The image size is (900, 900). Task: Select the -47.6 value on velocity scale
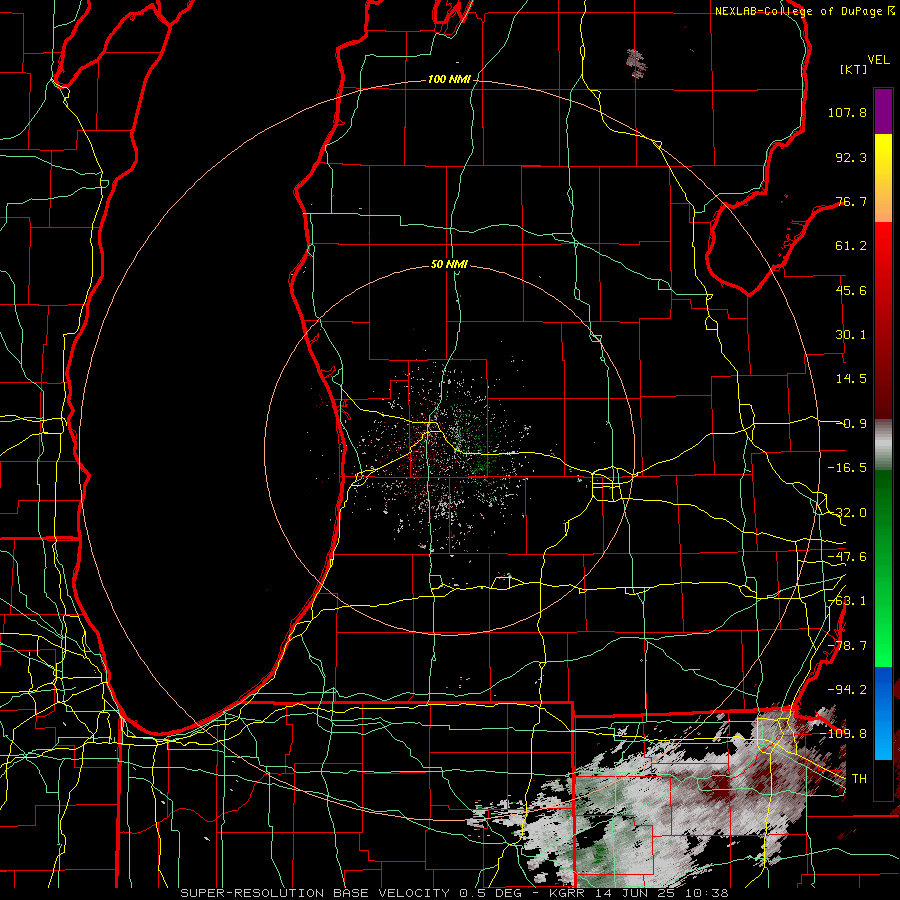coord(847,557)
